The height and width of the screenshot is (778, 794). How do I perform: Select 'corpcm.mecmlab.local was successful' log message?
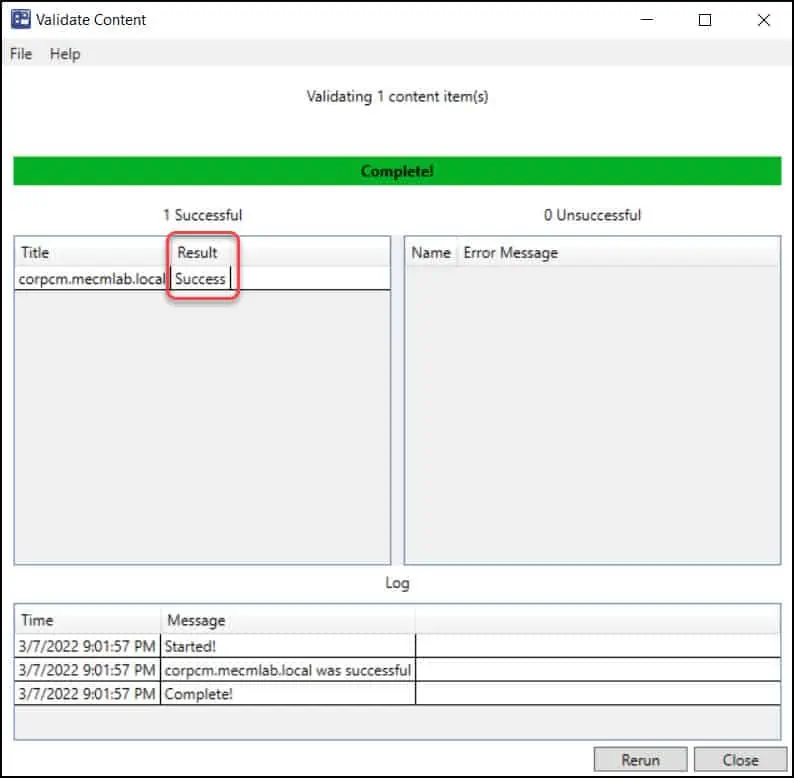pos(288,670)
